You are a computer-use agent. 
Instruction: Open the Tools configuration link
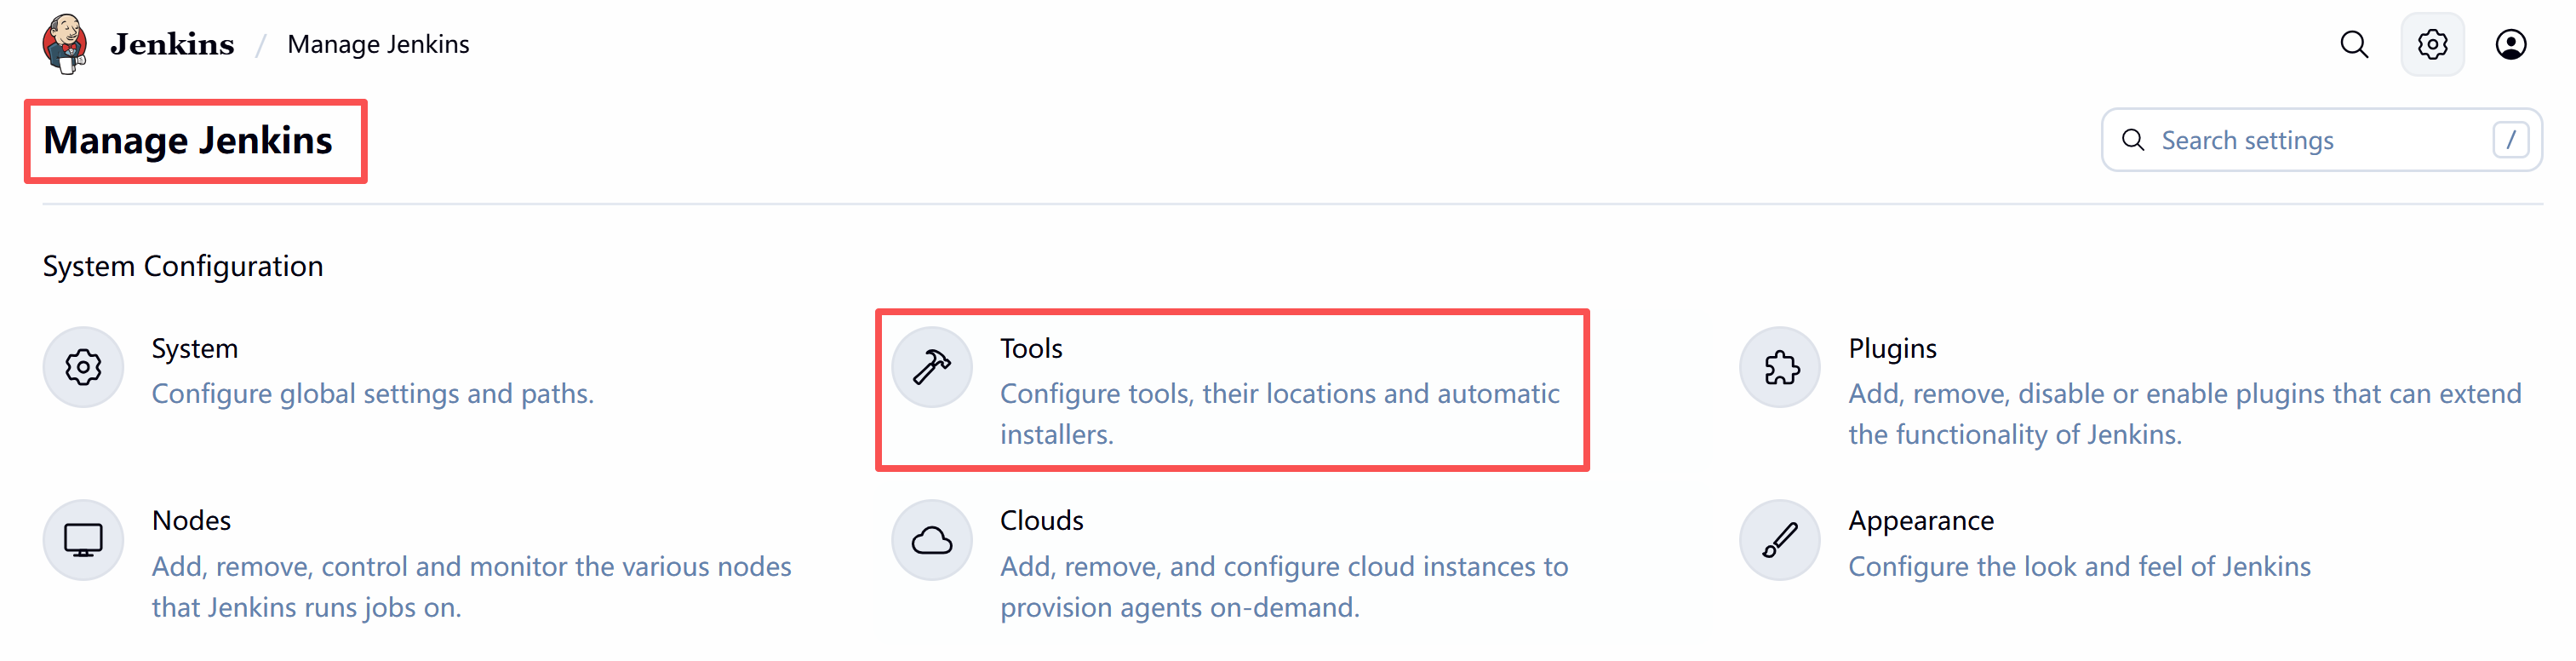pos(1031,348)
